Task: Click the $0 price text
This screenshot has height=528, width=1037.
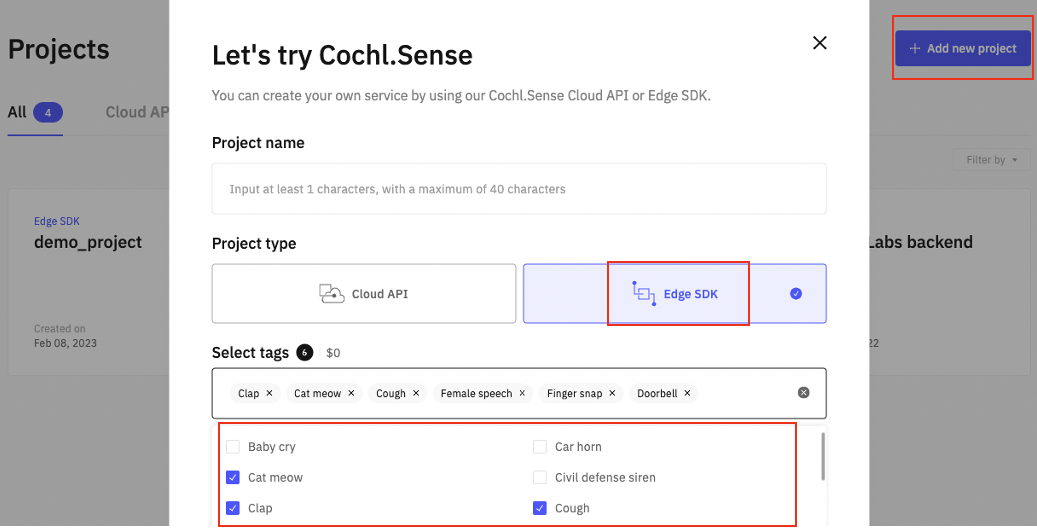Action: 333,353
